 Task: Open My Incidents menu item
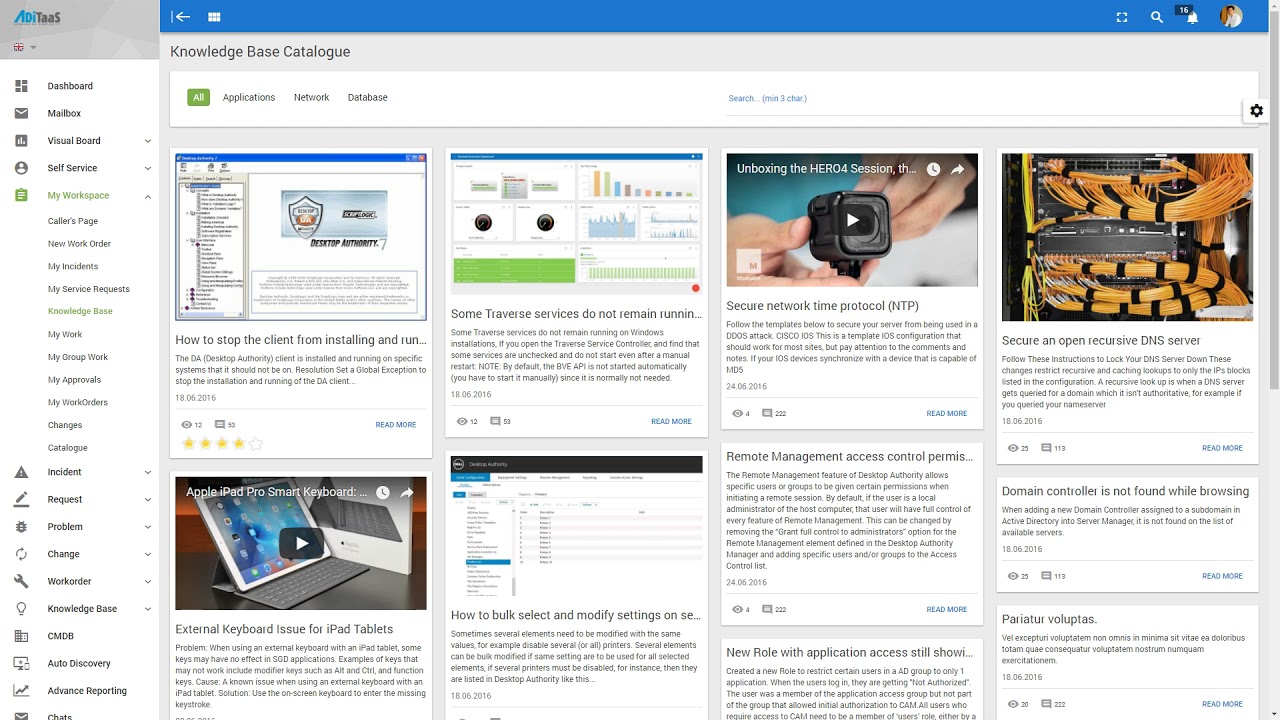coord(73,267)
